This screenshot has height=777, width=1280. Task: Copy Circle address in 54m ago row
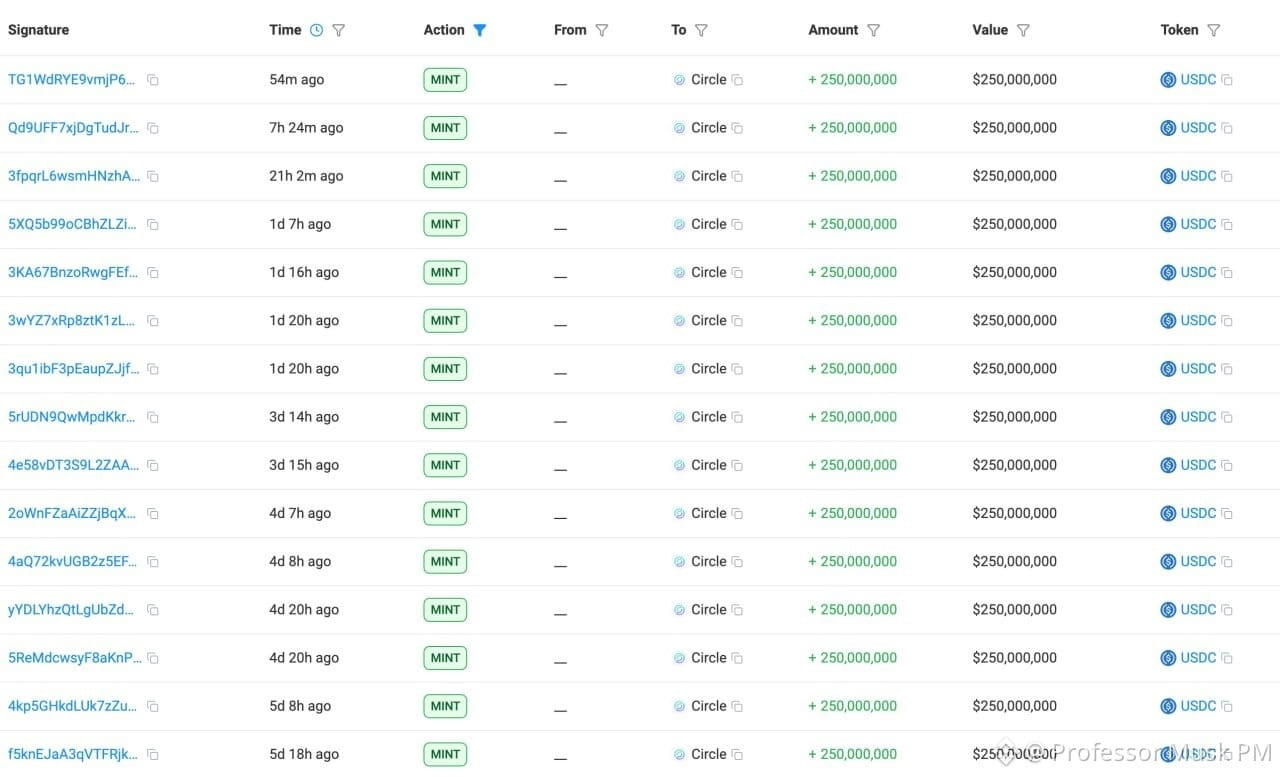click(x=737, y=80)
